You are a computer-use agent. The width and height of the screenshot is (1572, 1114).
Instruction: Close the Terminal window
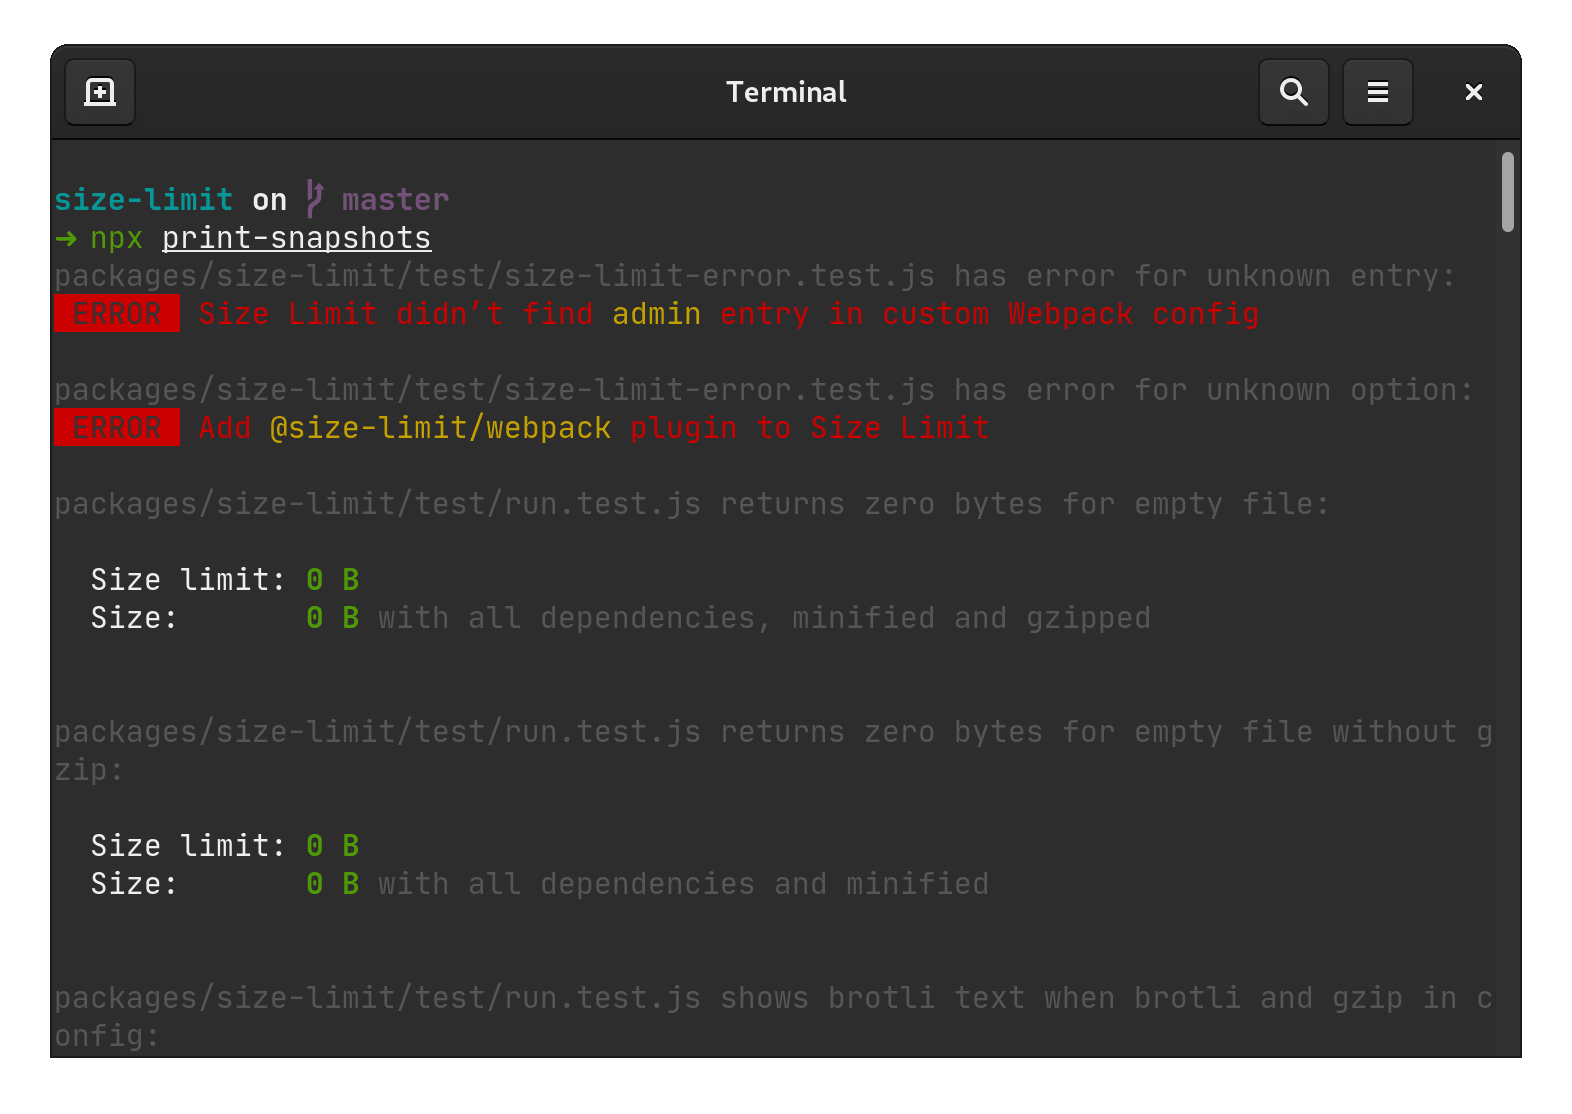tap(1474, 92)
